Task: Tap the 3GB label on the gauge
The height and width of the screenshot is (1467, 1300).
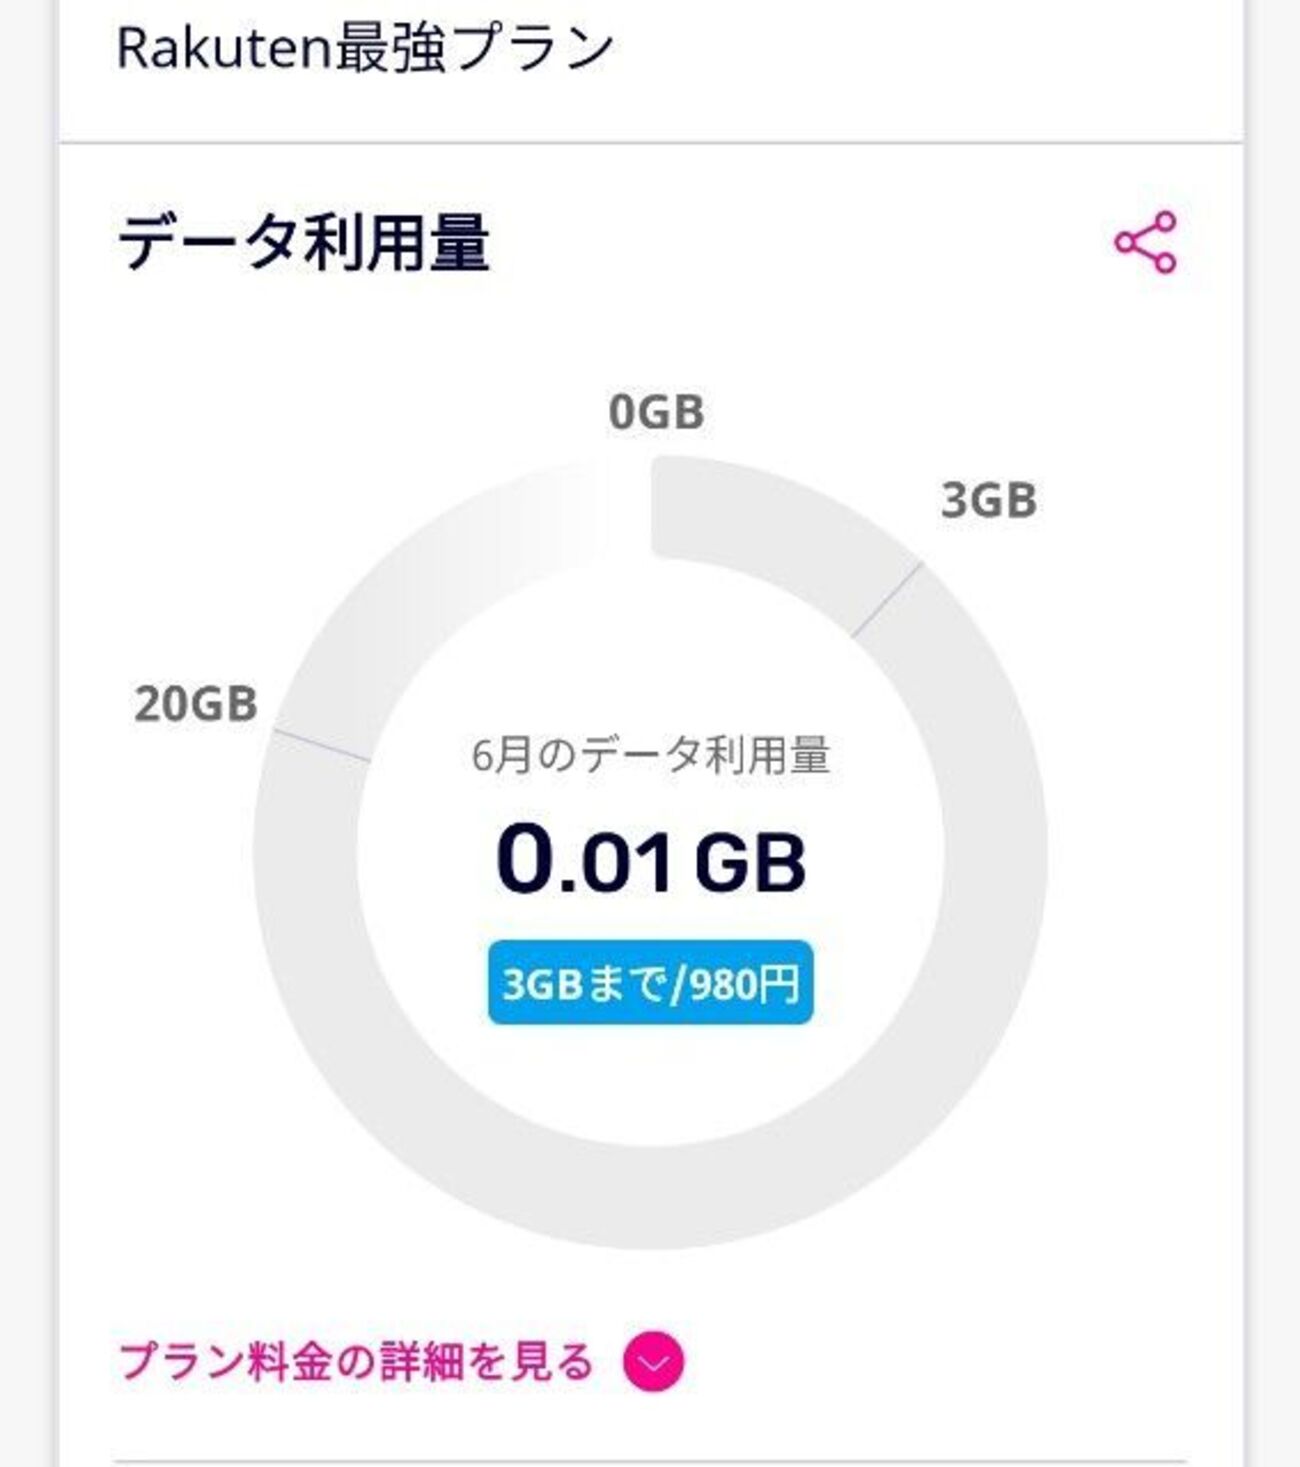Action: tap(988, 500)
